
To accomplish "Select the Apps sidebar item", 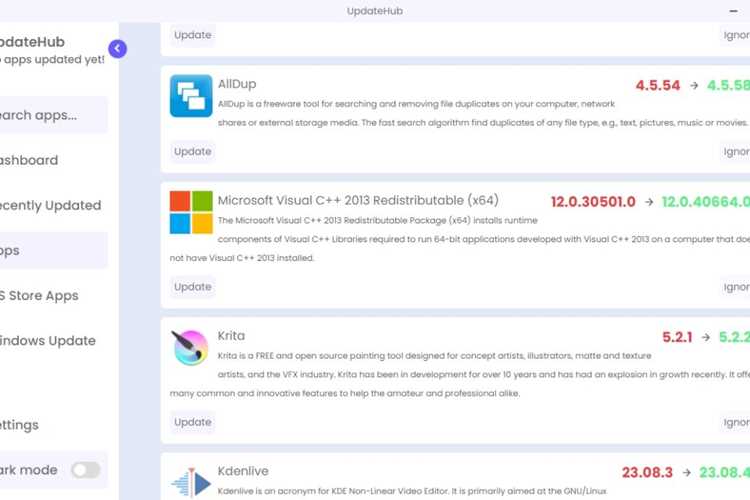I will 53,250.
